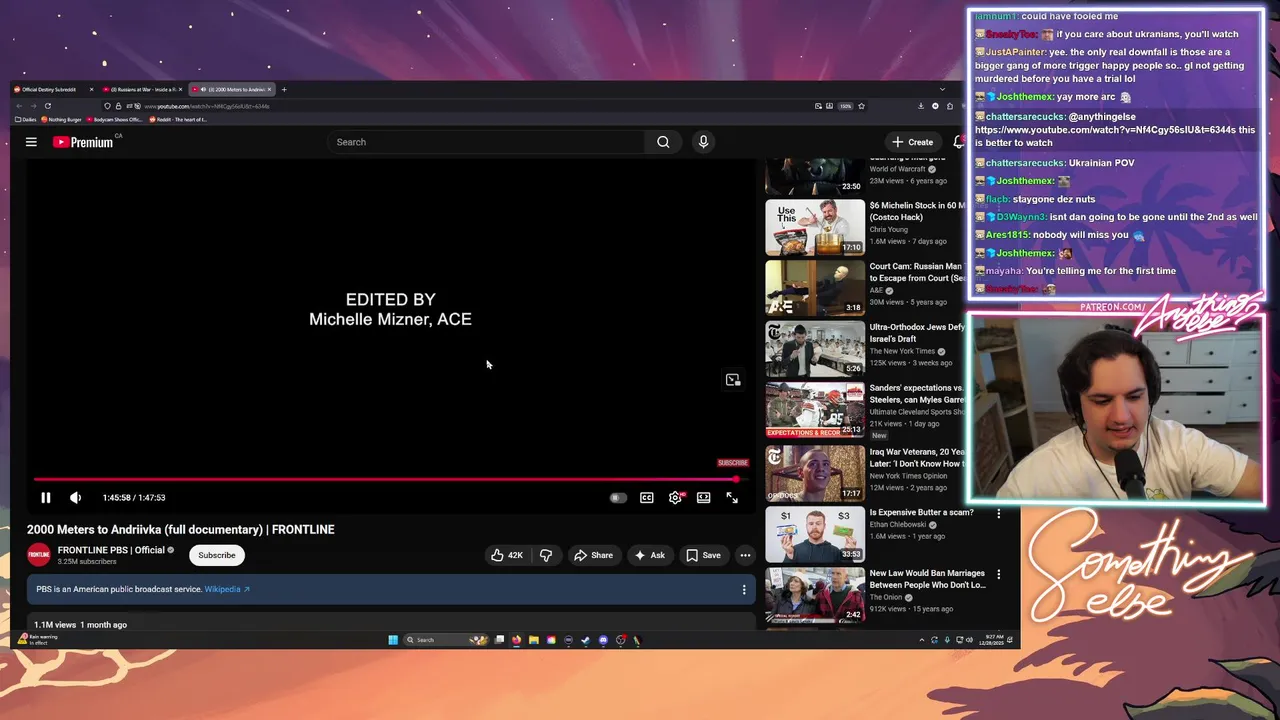Open the Sanders' expectations vs. Steelers video
Screen dimensions: 1280x720
(815, 410)
